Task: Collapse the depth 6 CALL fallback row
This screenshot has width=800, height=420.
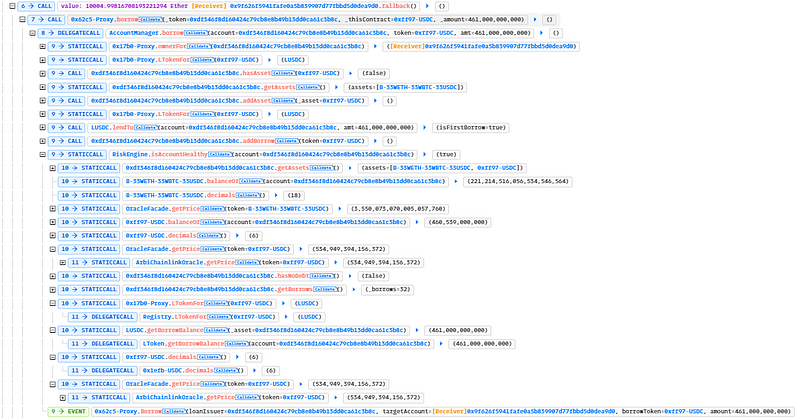Action: 7,6
